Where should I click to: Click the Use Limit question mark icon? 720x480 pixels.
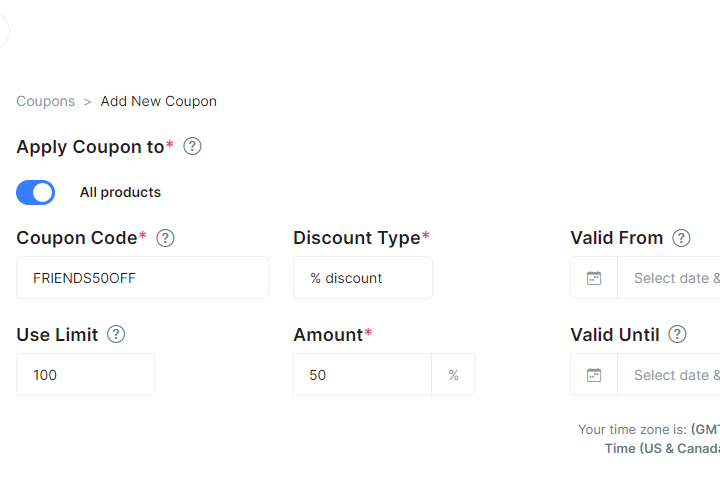coord(116,335)
